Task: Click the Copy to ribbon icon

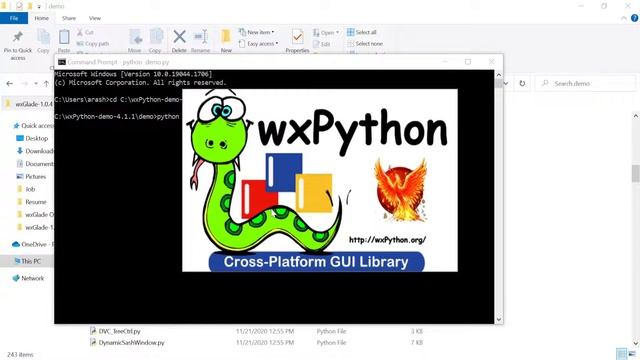Action: point(156,37)
